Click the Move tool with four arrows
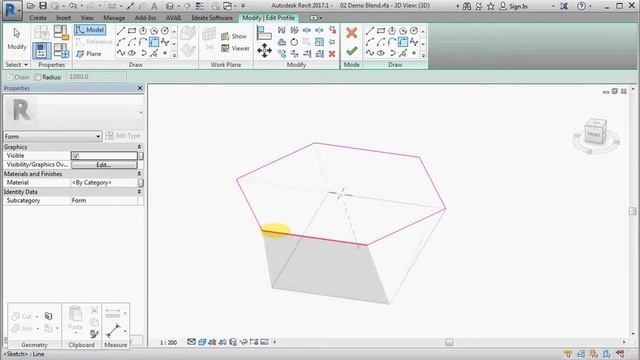 pyautogui.click(x=264, y=51)
